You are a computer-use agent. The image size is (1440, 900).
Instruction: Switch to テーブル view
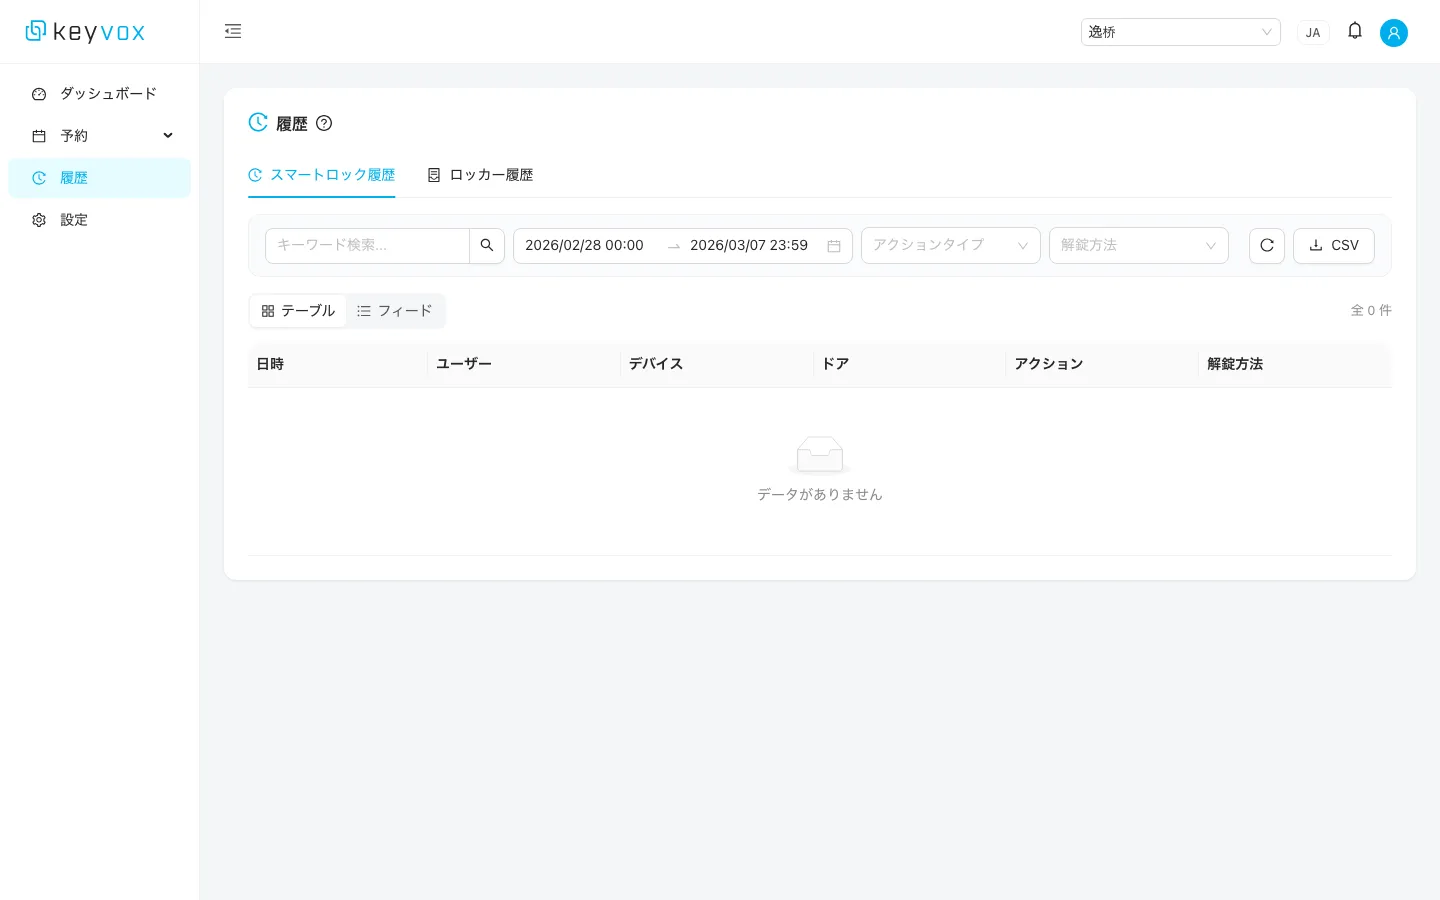coord(298,311)
